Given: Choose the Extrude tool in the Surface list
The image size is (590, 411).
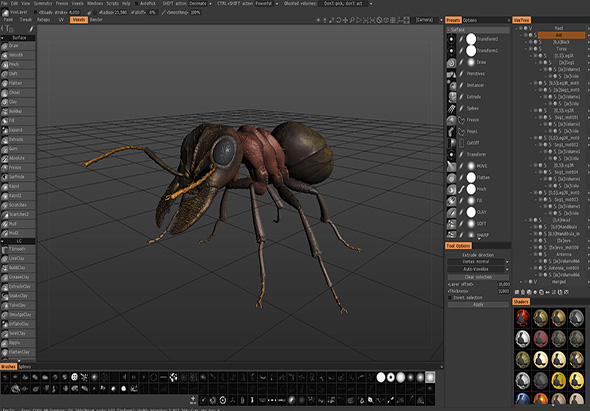Looking at the screenshot, I should (x=18, y=139).
